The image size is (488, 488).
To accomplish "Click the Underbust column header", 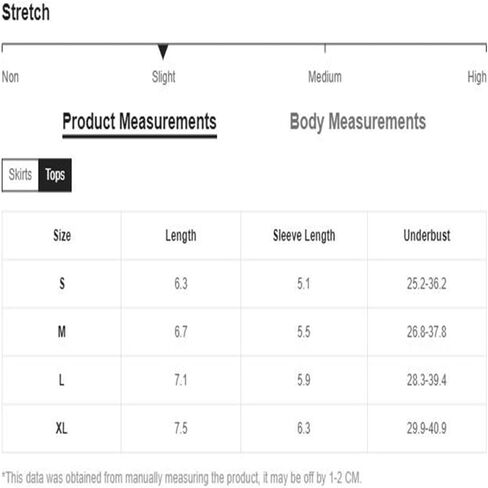I will click(427, 235).
